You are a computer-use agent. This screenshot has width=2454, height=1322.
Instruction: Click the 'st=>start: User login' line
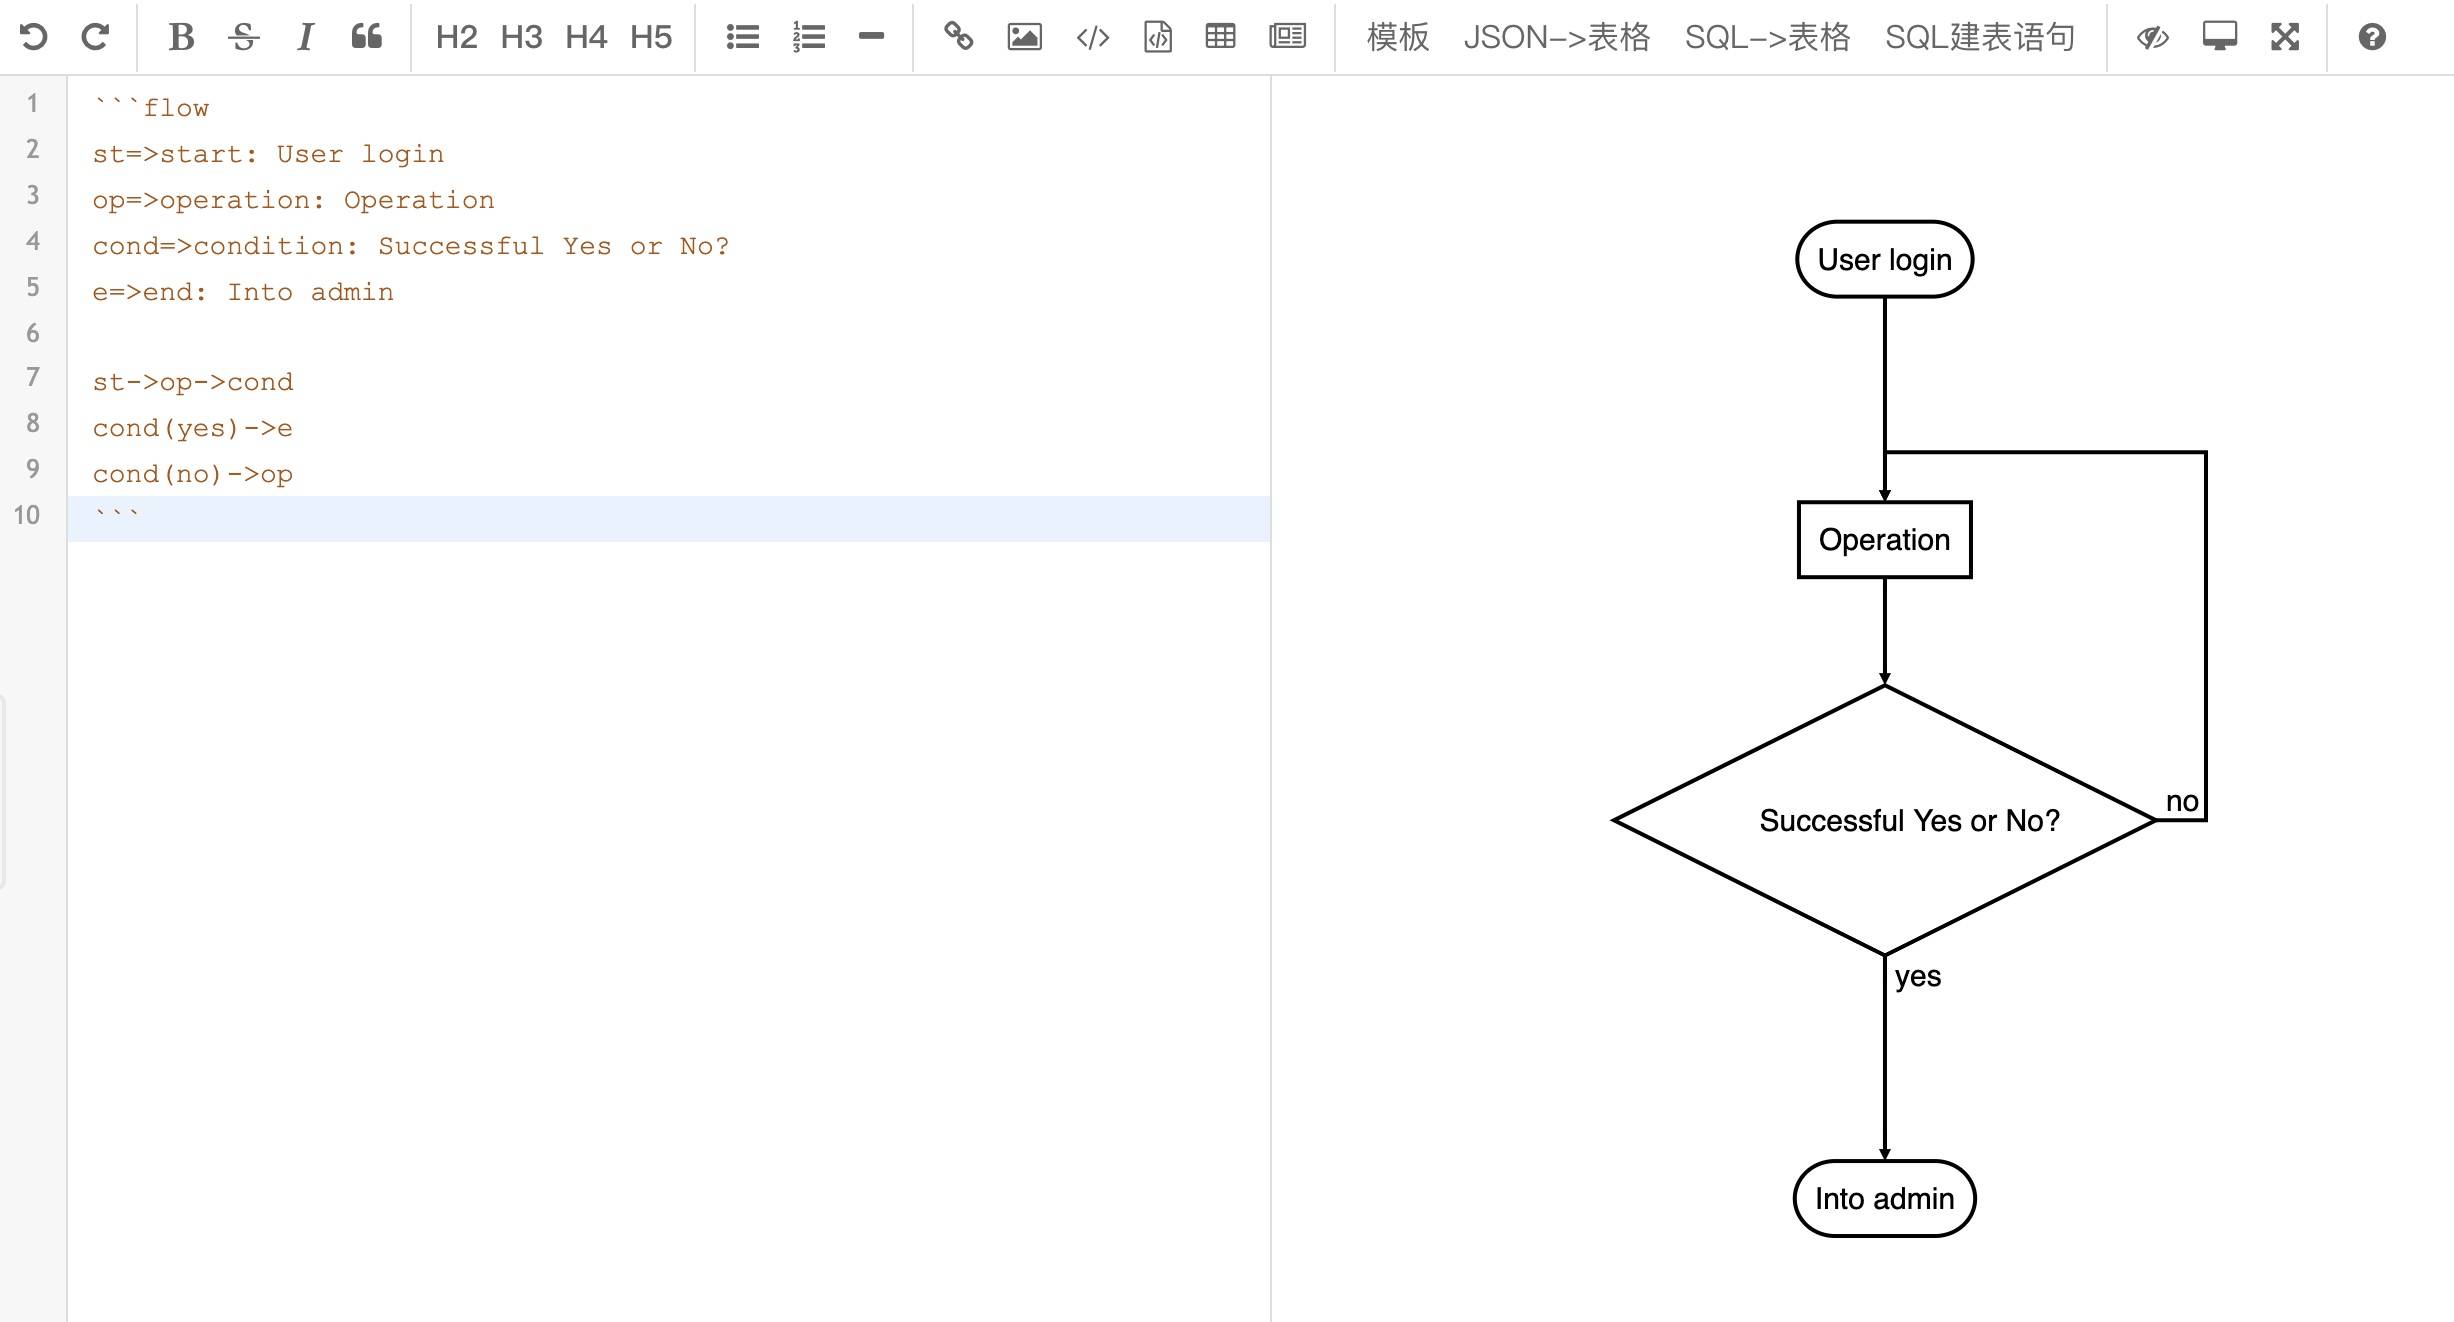[268, 154]
